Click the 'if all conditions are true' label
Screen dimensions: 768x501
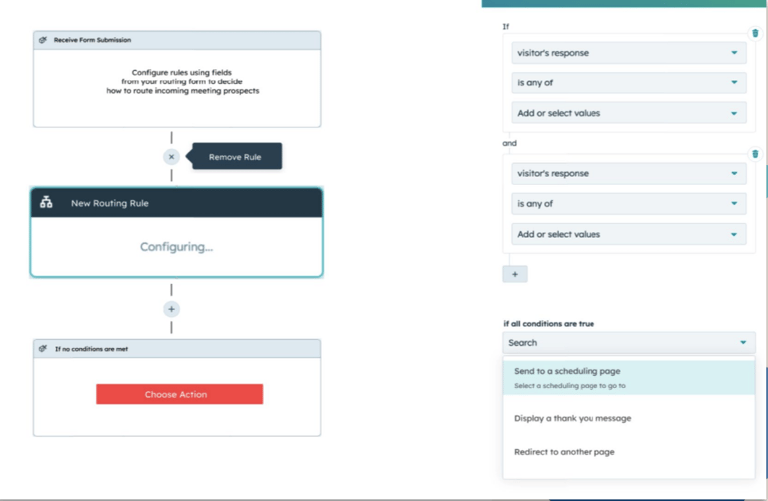click(x=549, y=324)
